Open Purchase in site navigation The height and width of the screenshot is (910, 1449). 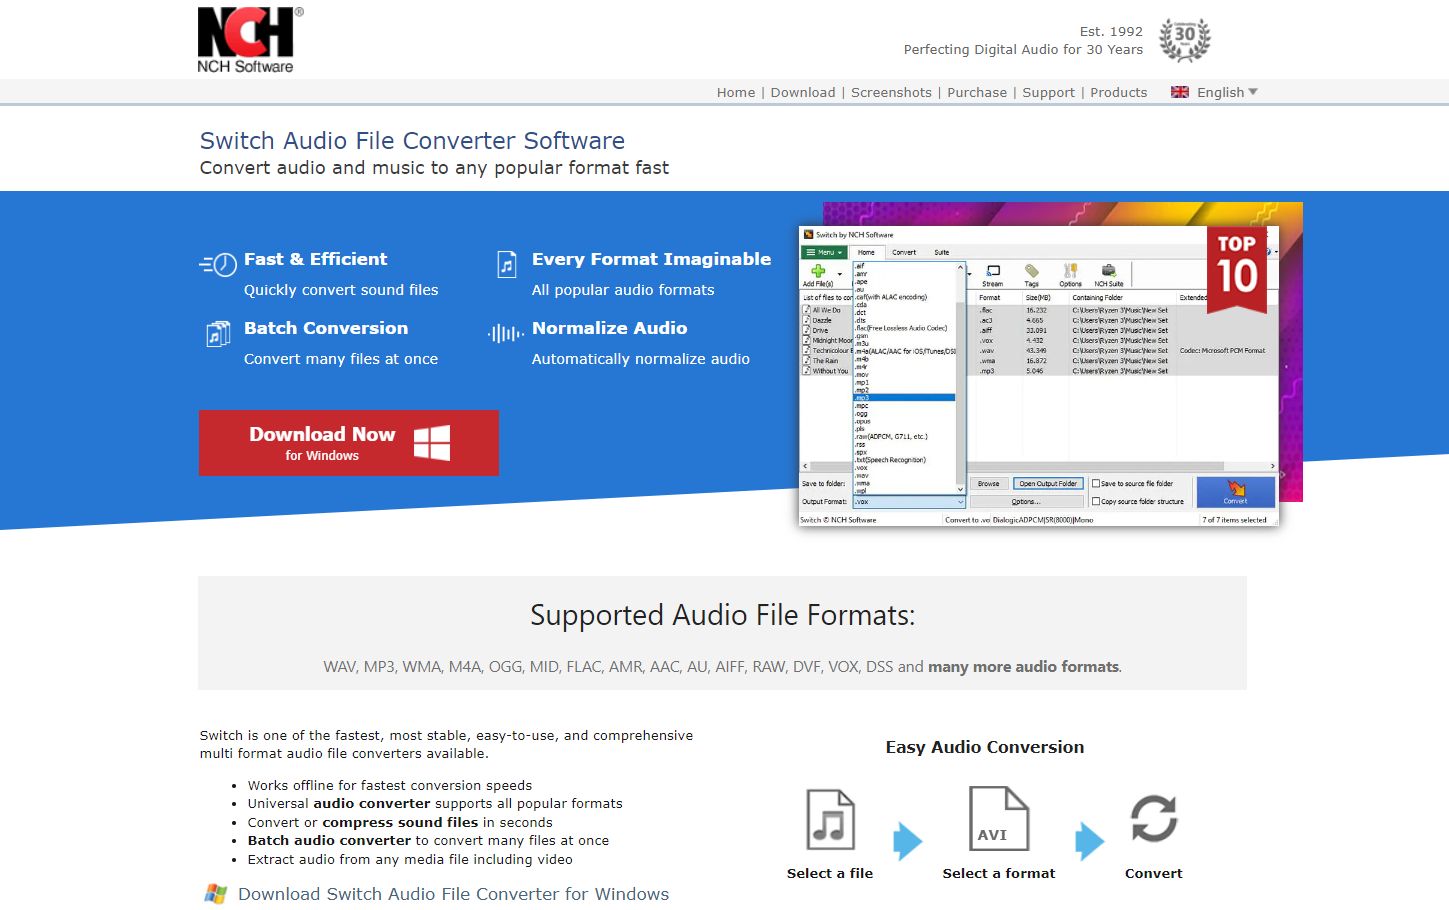click(x=977, y=92)
